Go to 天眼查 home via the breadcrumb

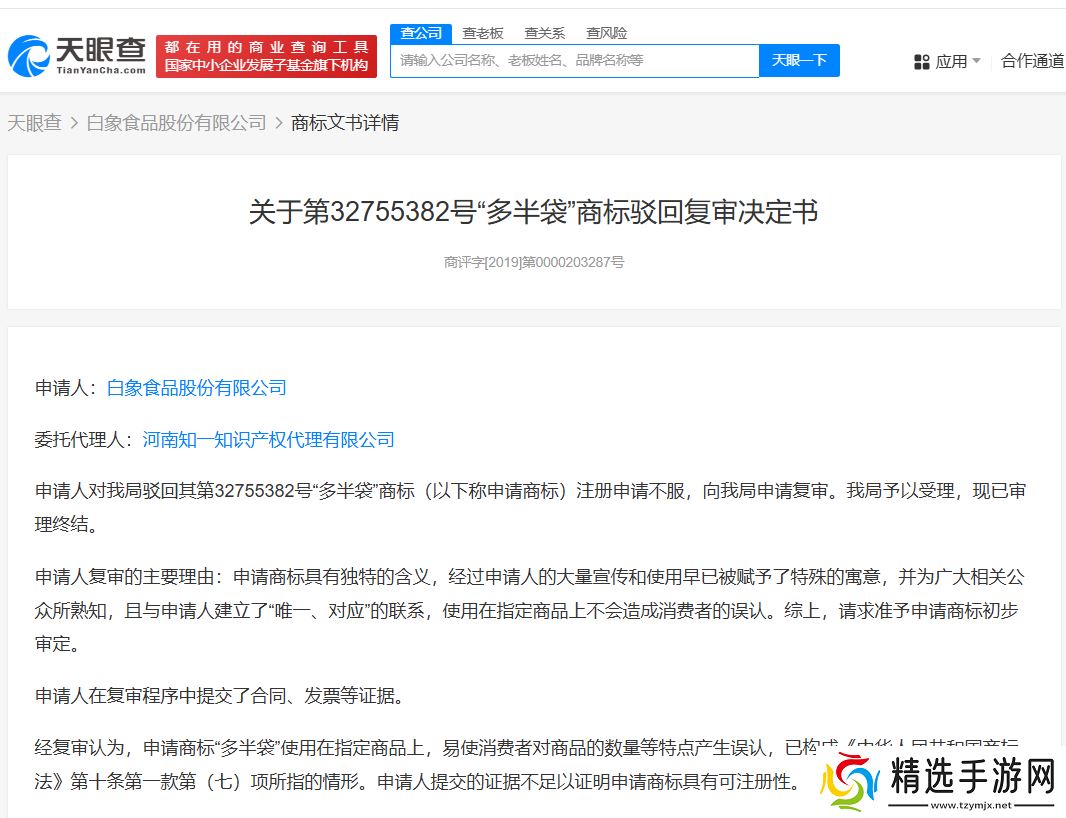click(x=35, y=123)
